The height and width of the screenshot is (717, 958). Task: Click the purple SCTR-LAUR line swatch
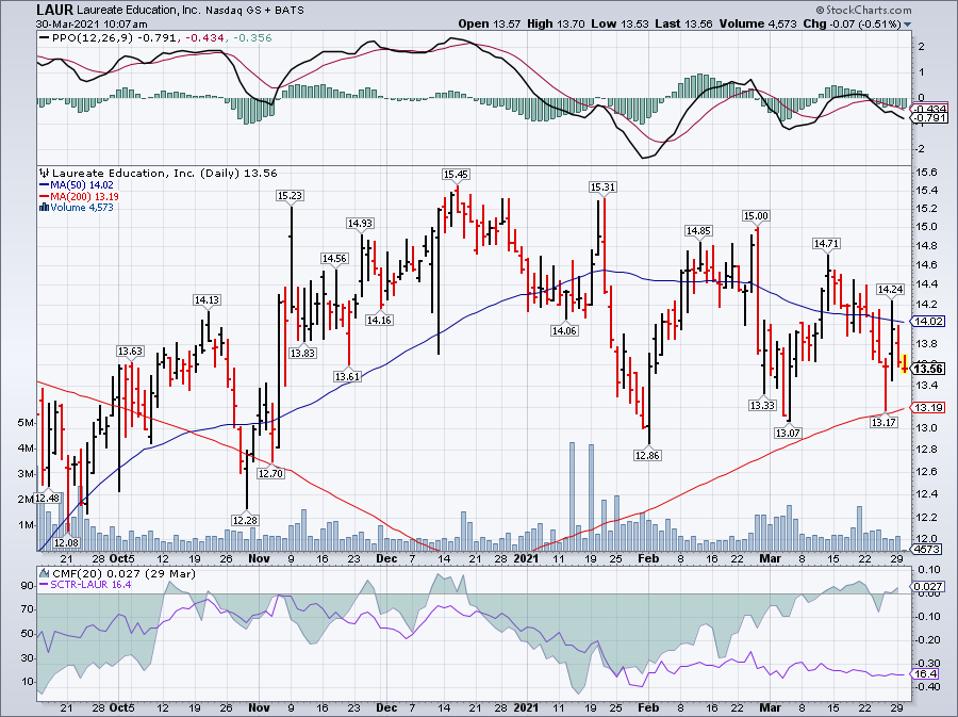[43, 585]
